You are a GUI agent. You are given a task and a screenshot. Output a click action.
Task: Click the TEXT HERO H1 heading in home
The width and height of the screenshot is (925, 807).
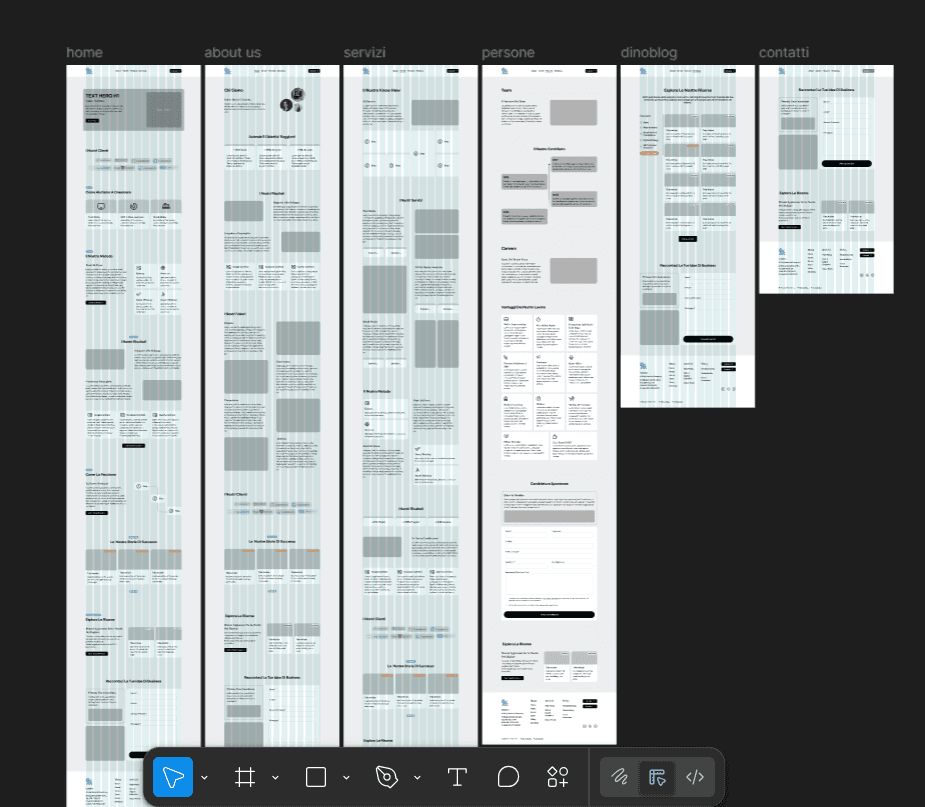point(103,96)
